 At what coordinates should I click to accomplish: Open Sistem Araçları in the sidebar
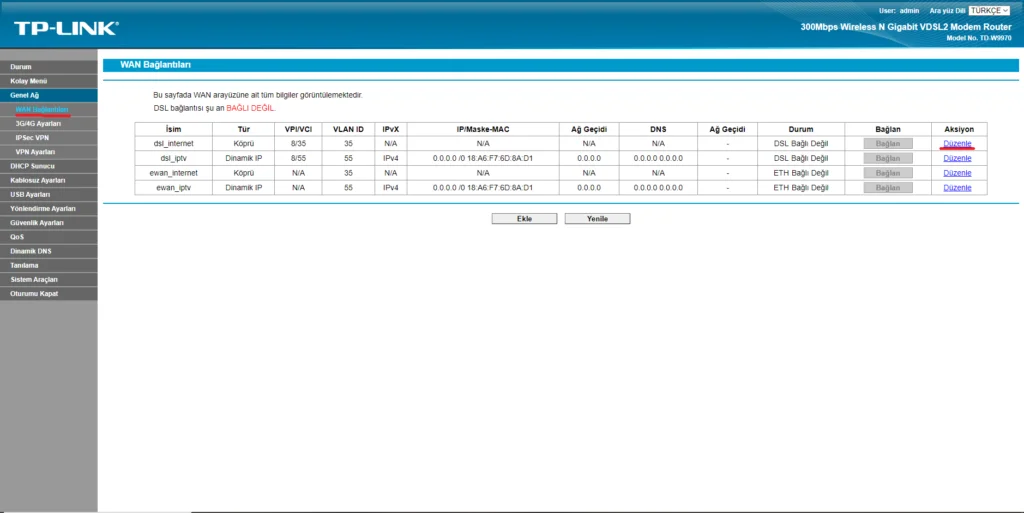point(34,279)
